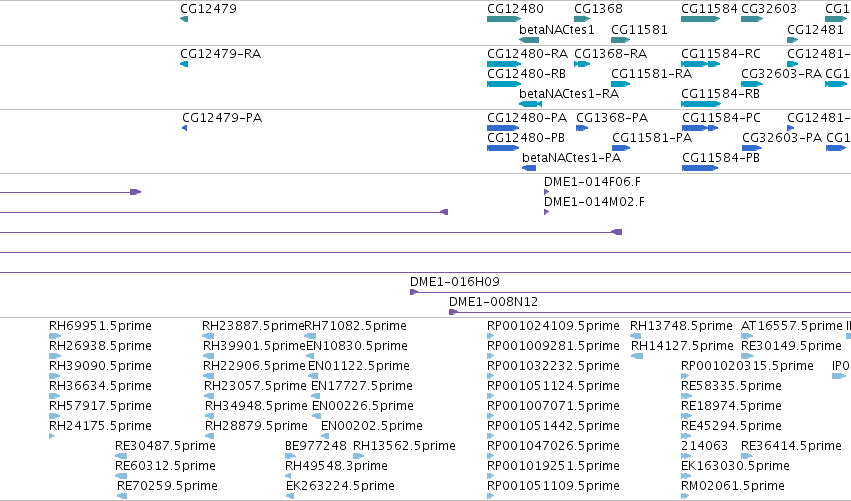This screenshot has width=851, height=501.
Task: Select BAC end DME1-014F06.F
Action: (547, 192)
